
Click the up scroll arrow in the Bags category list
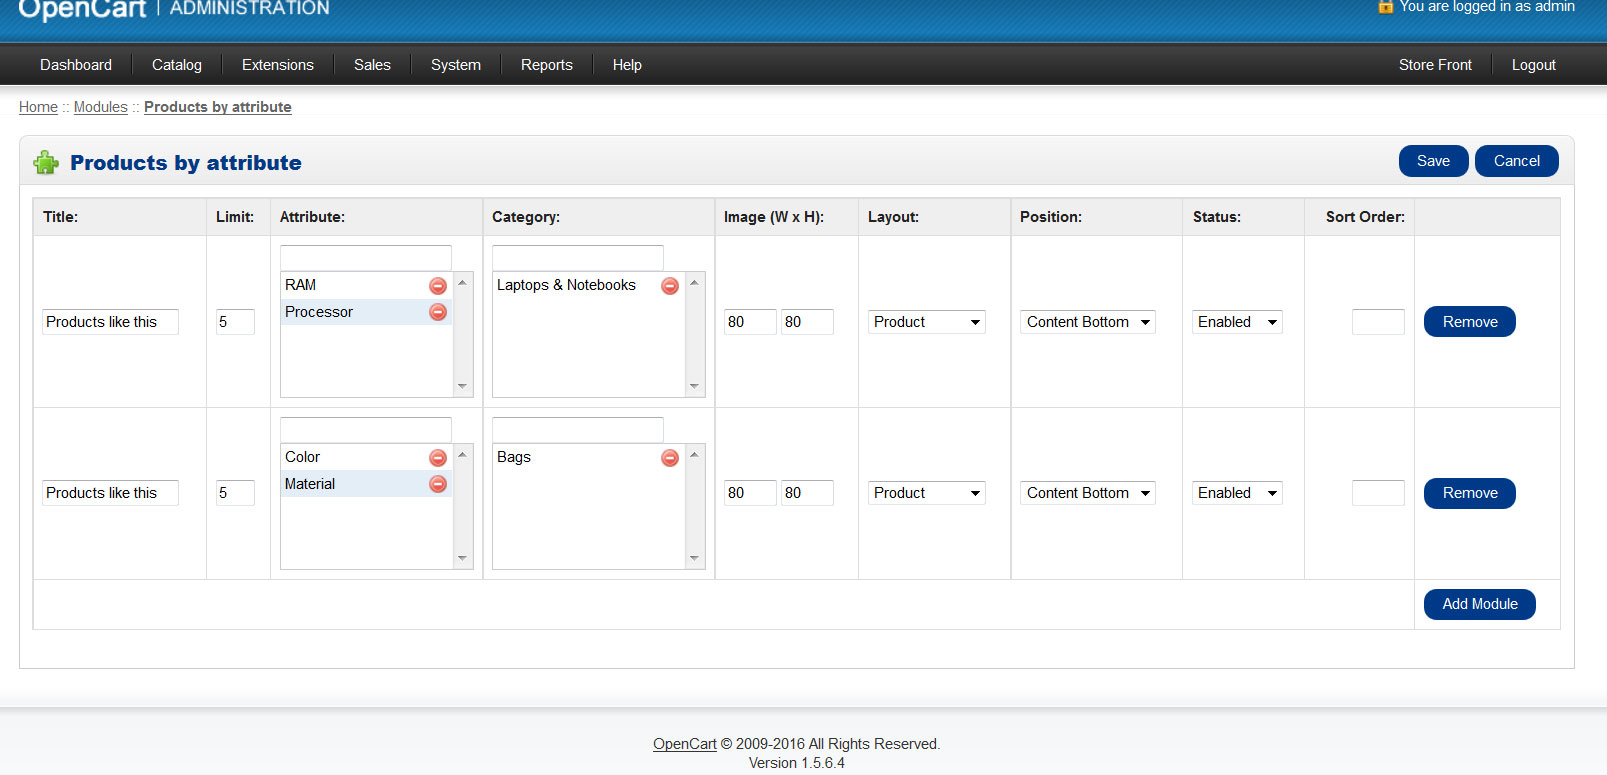(x=694, y=455)
